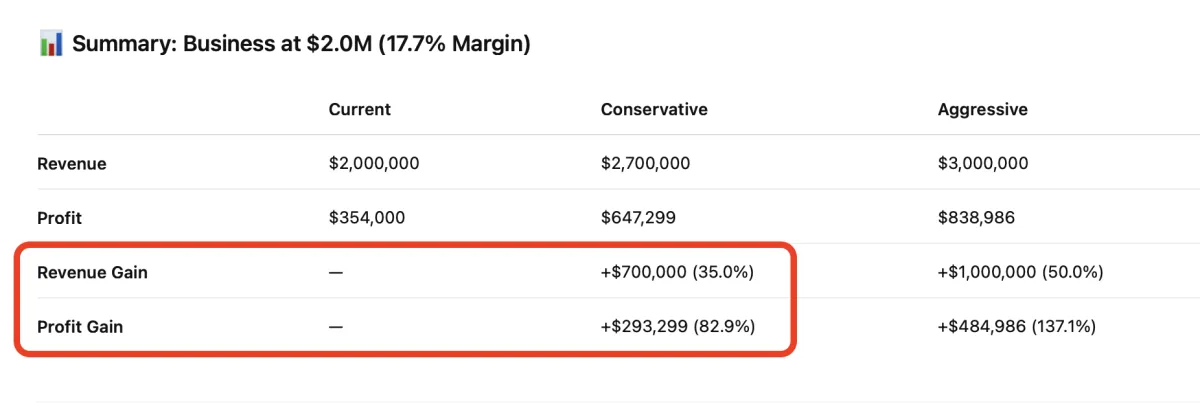Click the Summary heading text

click(x=301, y=45)
